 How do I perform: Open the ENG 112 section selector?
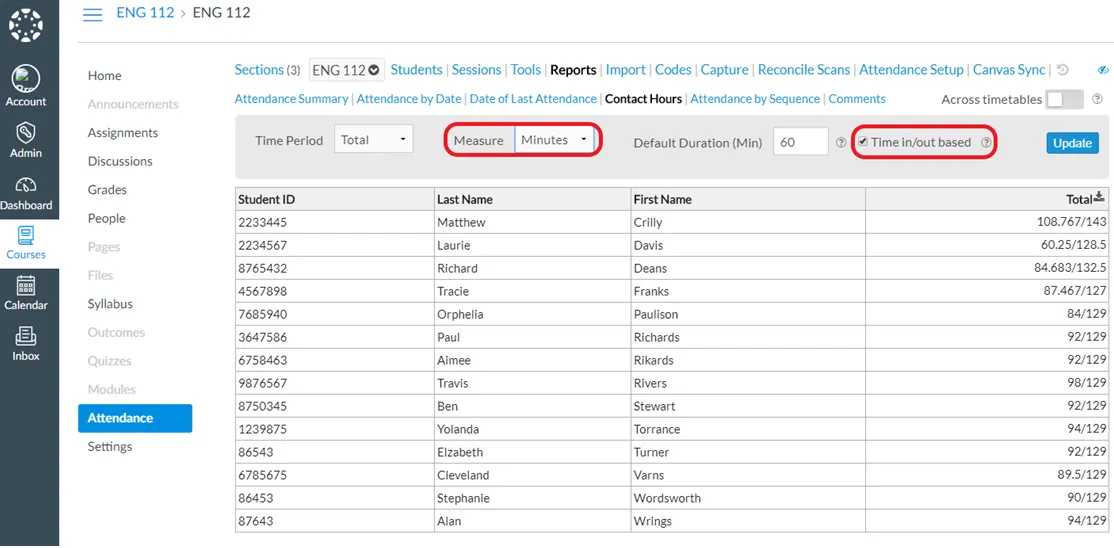click(x=347, y=70)
